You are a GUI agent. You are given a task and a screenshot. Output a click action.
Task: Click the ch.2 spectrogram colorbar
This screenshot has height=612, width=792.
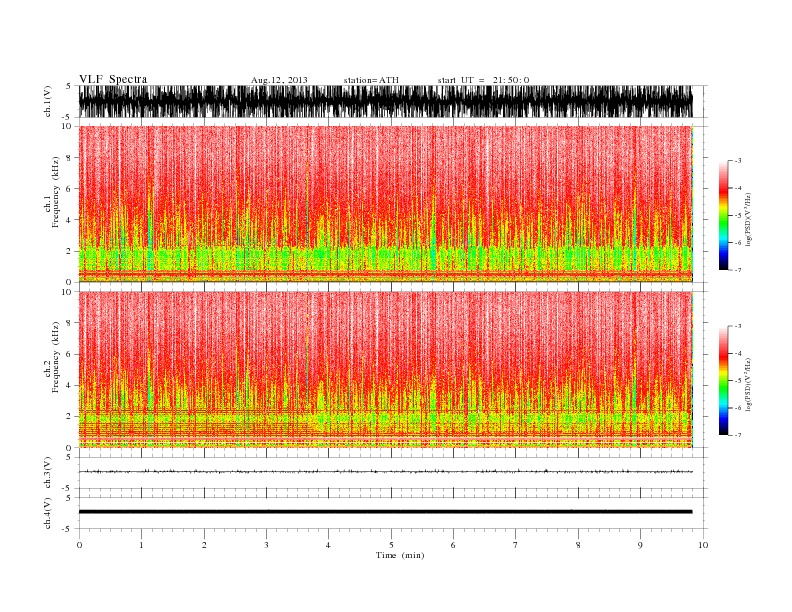pyautogui.click(x=723, y=380)
